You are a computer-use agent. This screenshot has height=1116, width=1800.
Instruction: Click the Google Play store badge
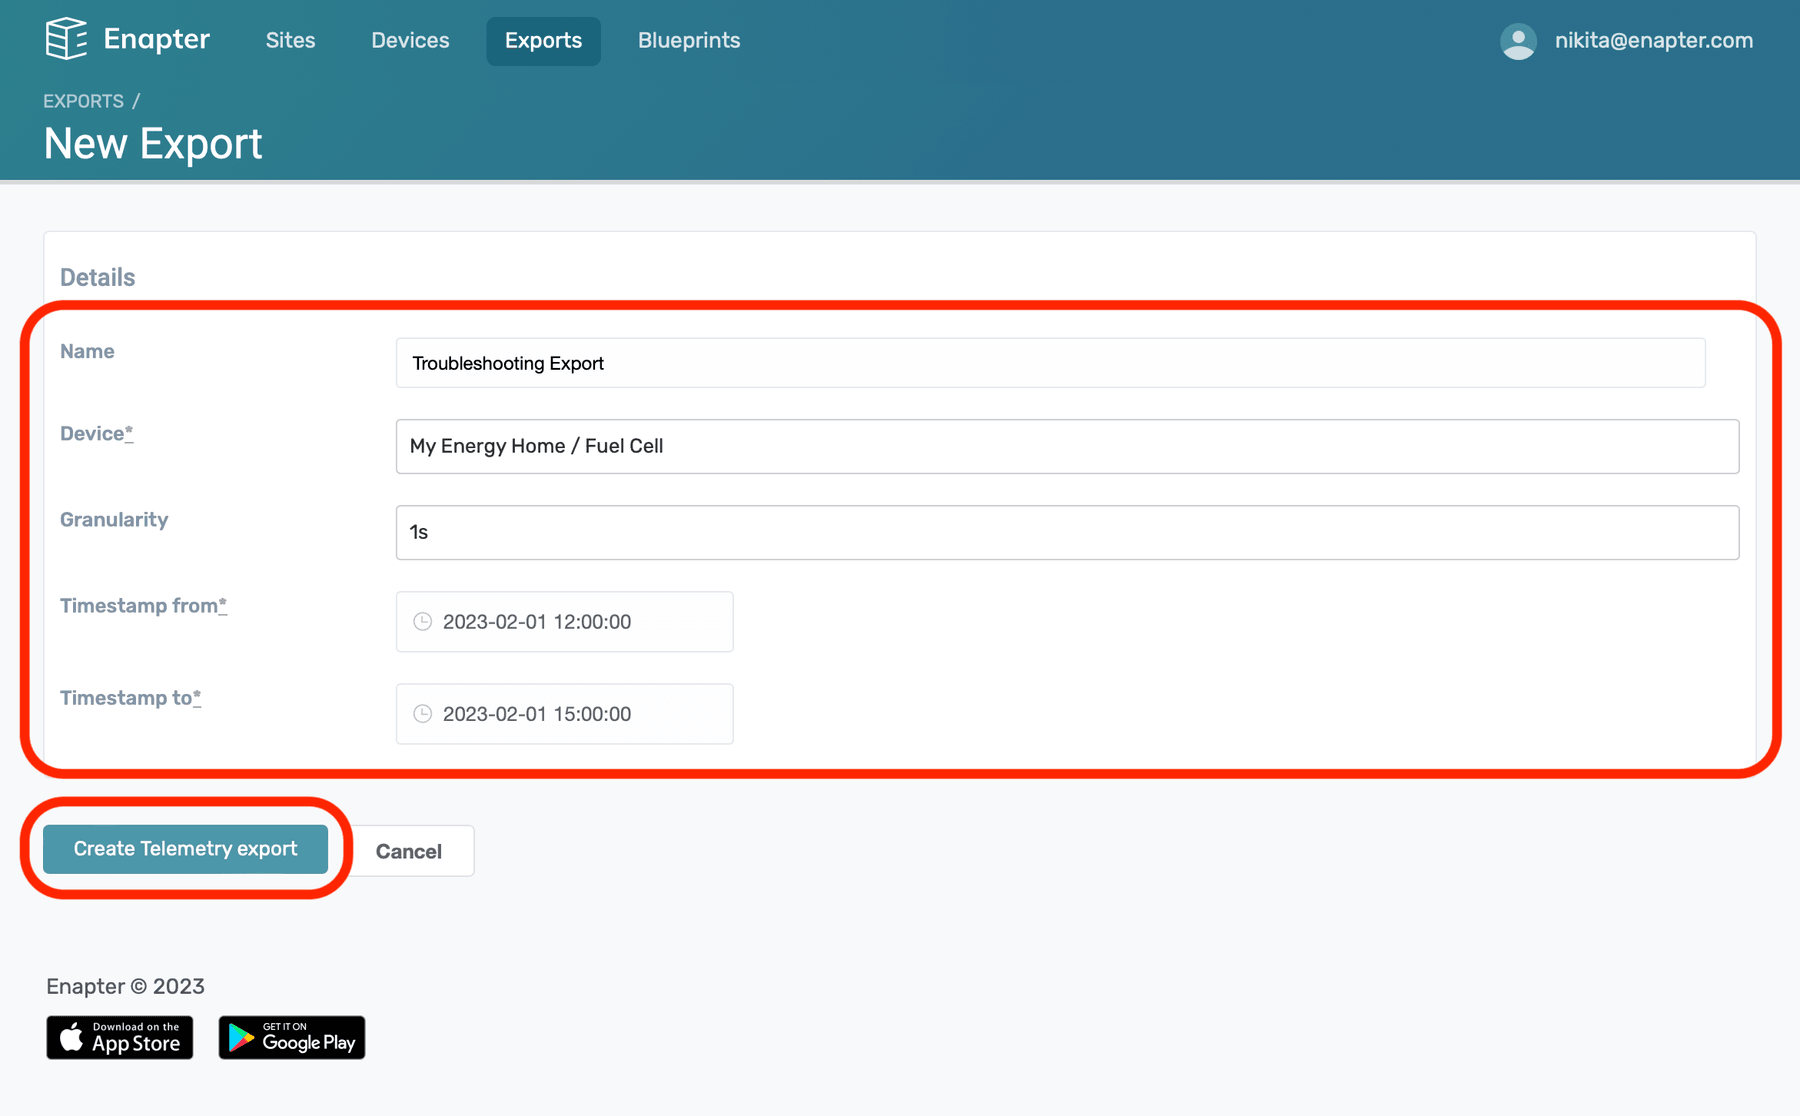pyautogui.click(x=291, y=1037)
